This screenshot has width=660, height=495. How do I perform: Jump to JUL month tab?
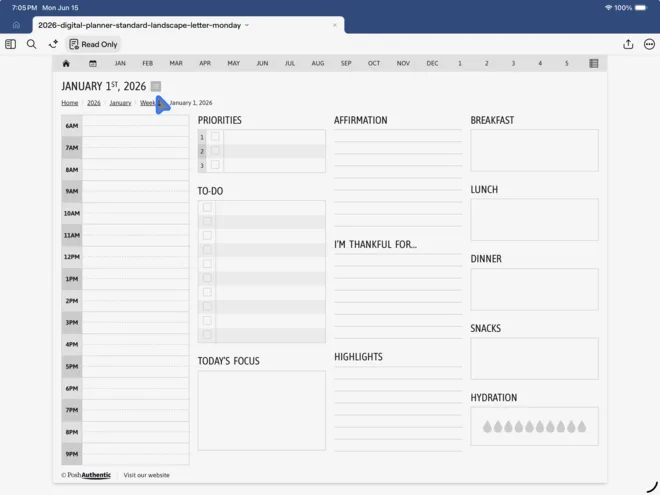point(290,64)
